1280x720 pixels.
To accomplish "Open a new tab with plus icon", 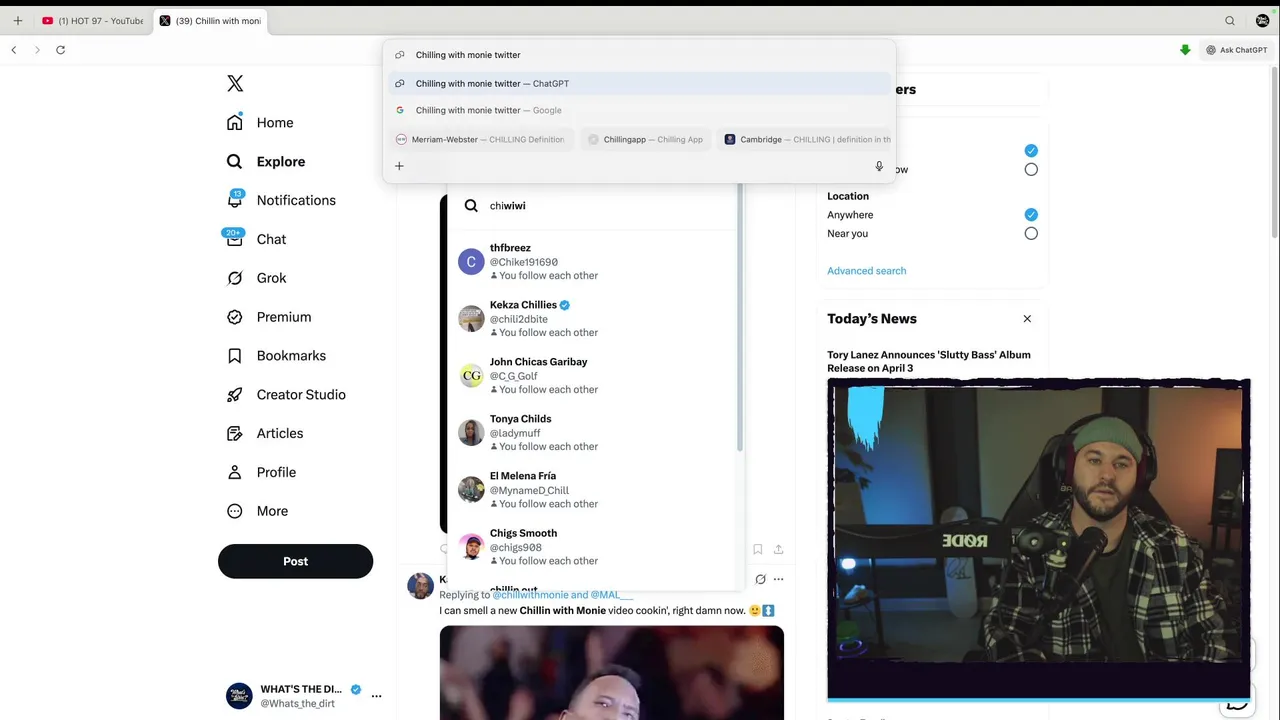I will tap(18, 21).
